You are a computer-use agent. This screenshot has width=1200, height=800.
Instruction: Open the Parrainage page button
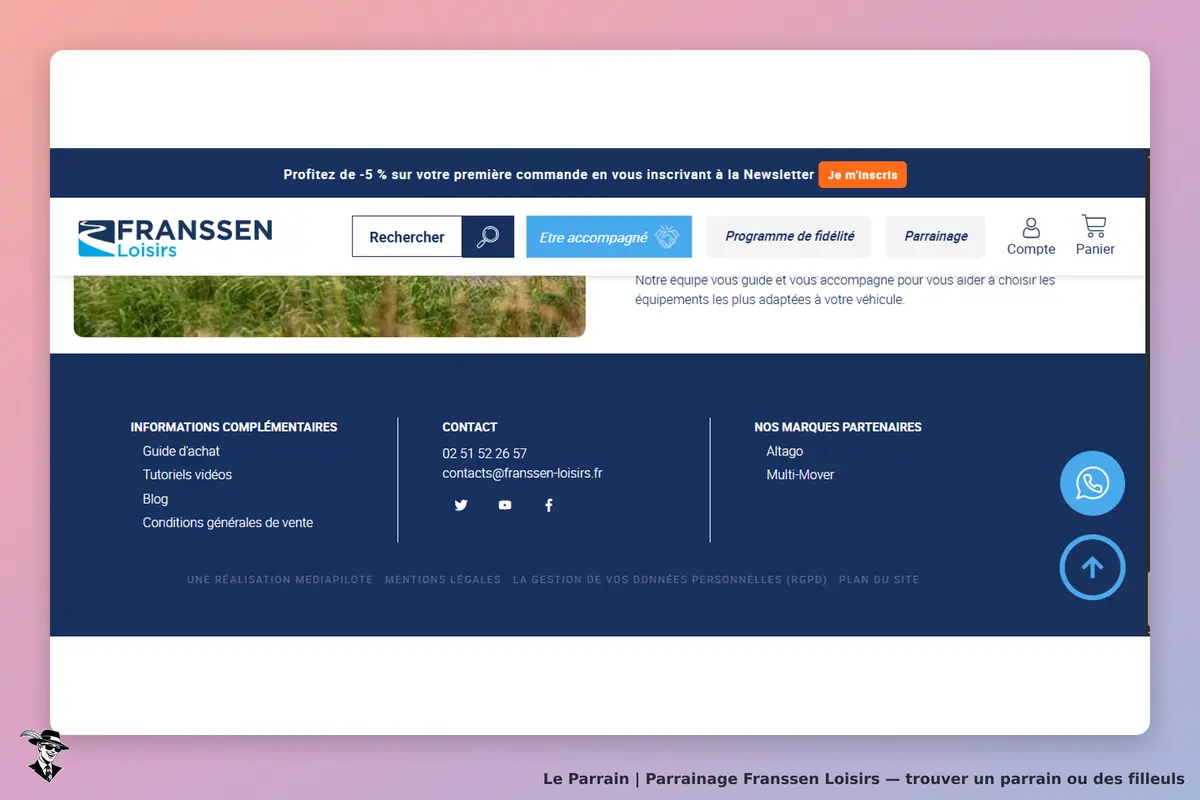936,237
